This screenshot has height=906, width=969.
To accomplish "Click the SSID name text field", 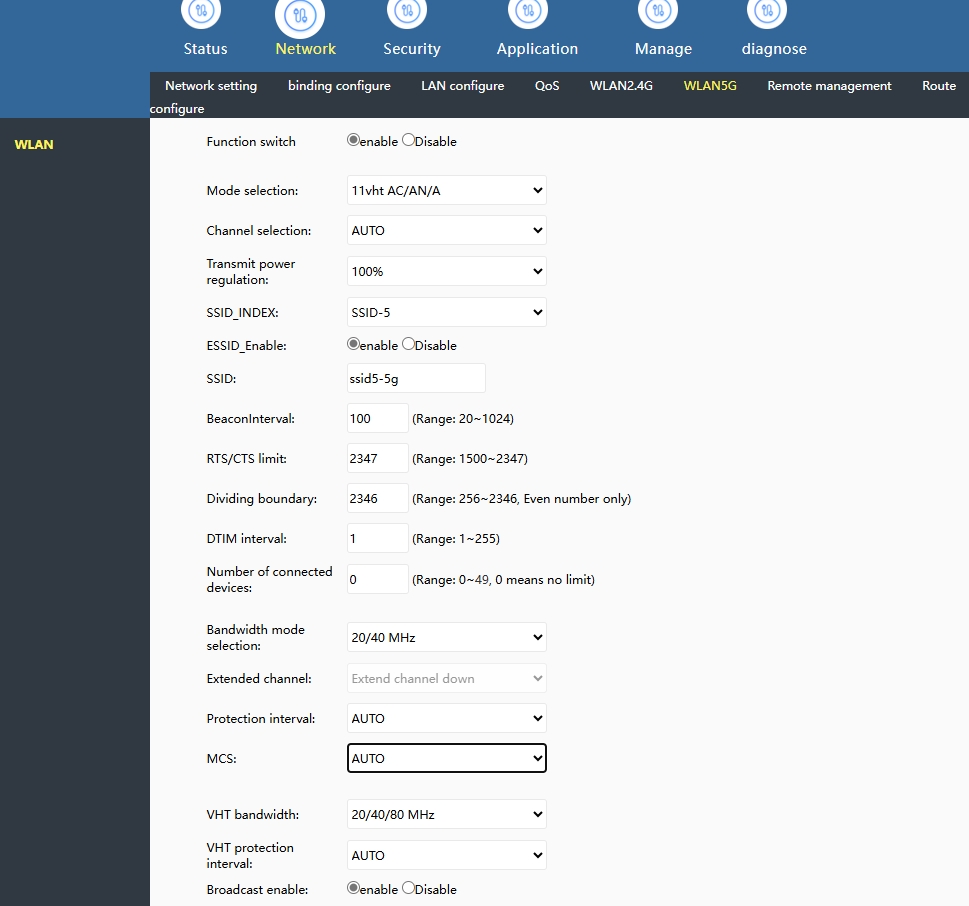I will 416,378.
